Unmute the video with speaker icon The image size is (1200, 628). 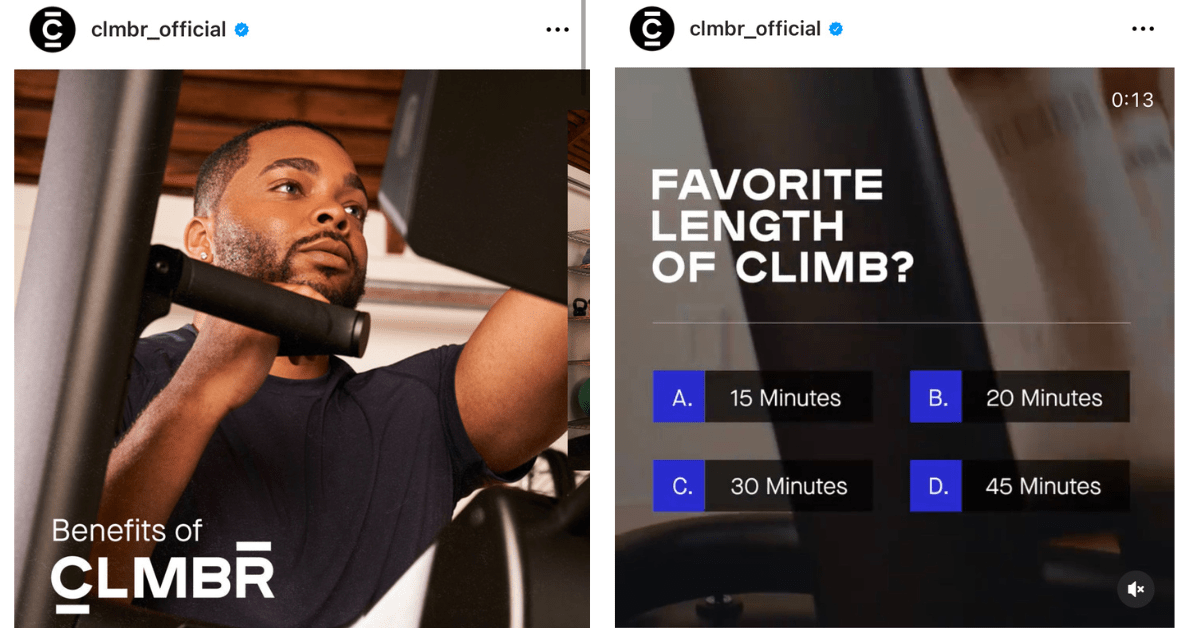pyautogui.click(x=1135, y=589)
